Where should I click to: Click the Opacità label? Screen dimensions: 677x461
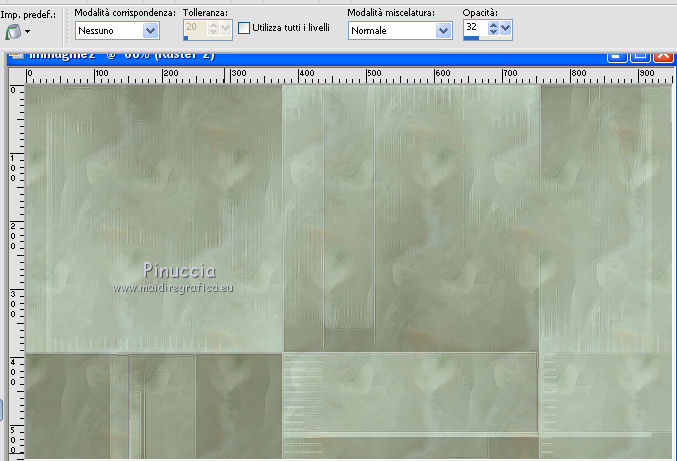tap(480, 13)
